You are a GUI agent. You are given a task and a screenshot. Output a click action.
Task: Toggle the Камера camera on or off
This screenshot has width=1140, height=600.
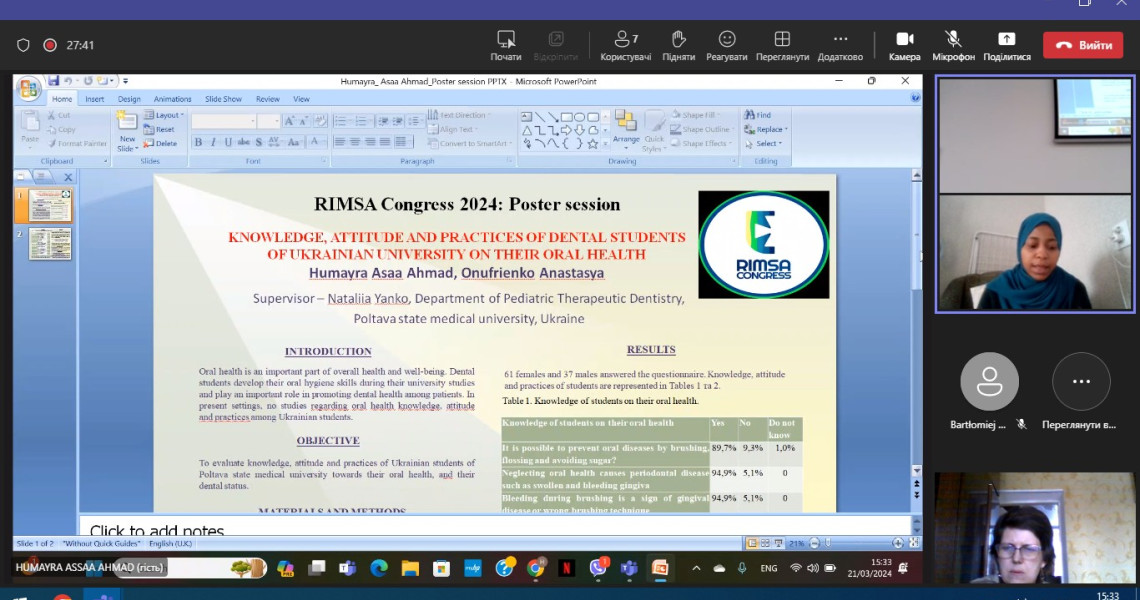point(904,45)
